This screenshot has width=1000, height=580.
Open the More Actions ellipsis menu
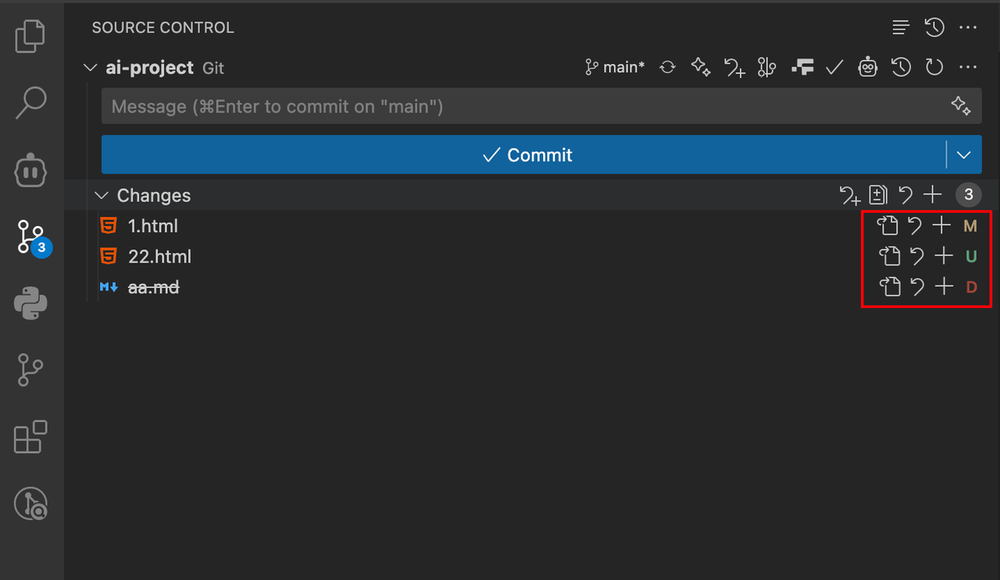point(966,27)
